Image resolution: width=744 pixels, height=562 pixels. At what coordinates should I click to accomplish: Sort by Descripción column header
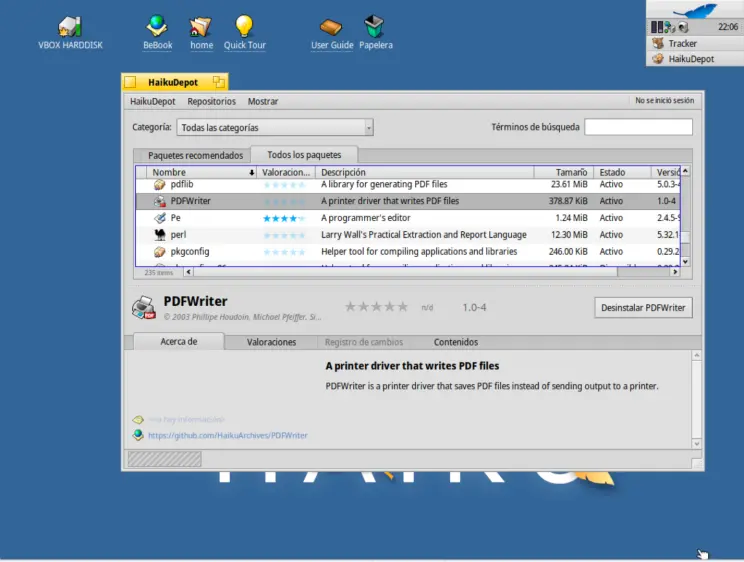click(425, 172)
